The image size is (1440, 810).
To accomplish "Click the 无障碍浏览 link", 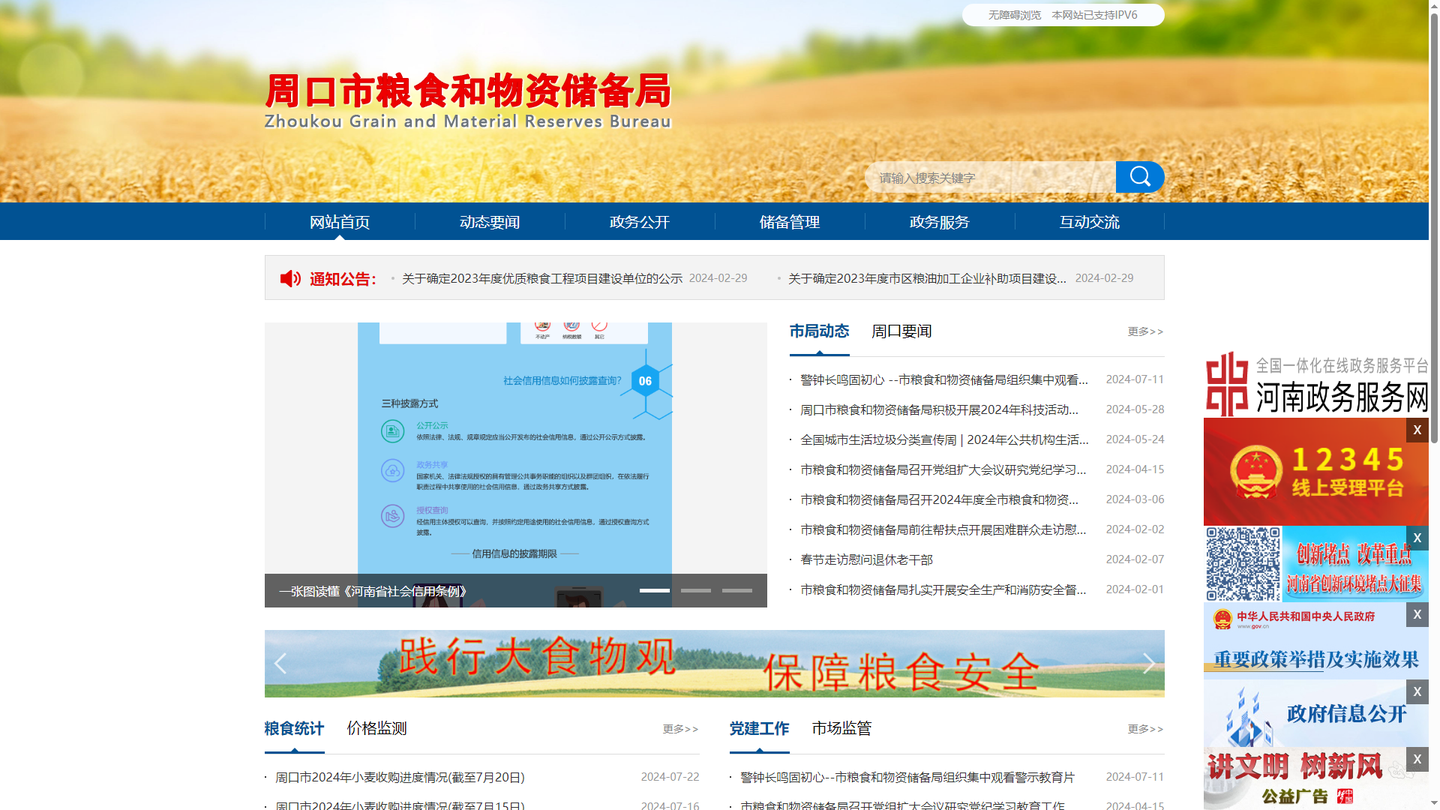I will pos(1015,15).
